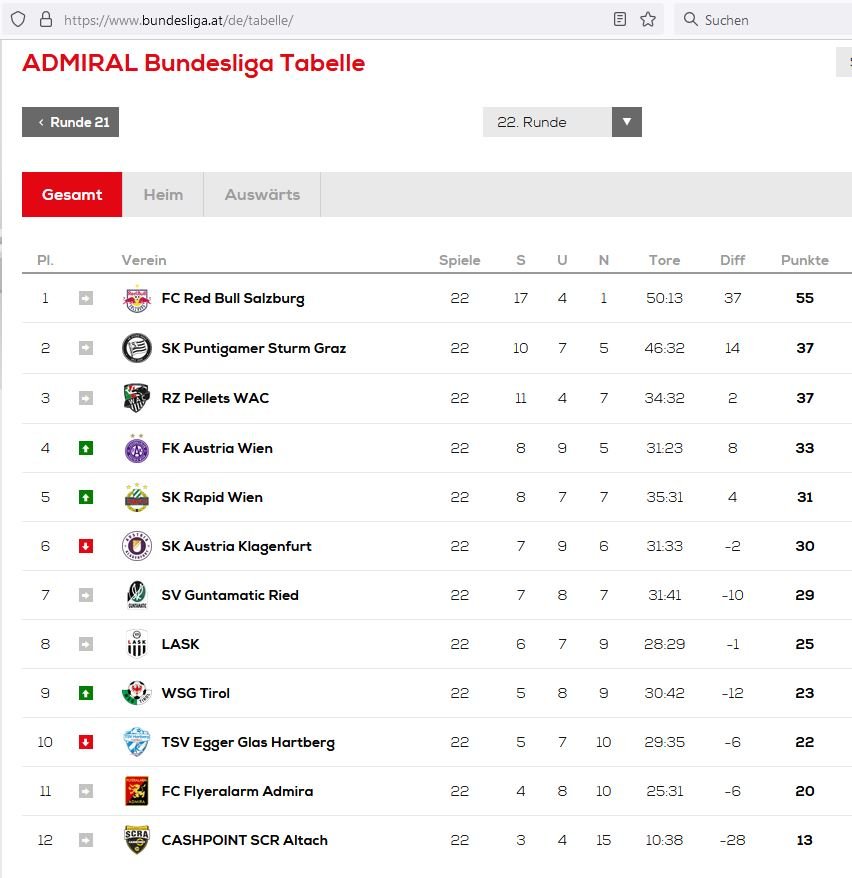Open the WSG Tirol team link
The height and width of the screenshot is (878, 852).
[195, 693]
